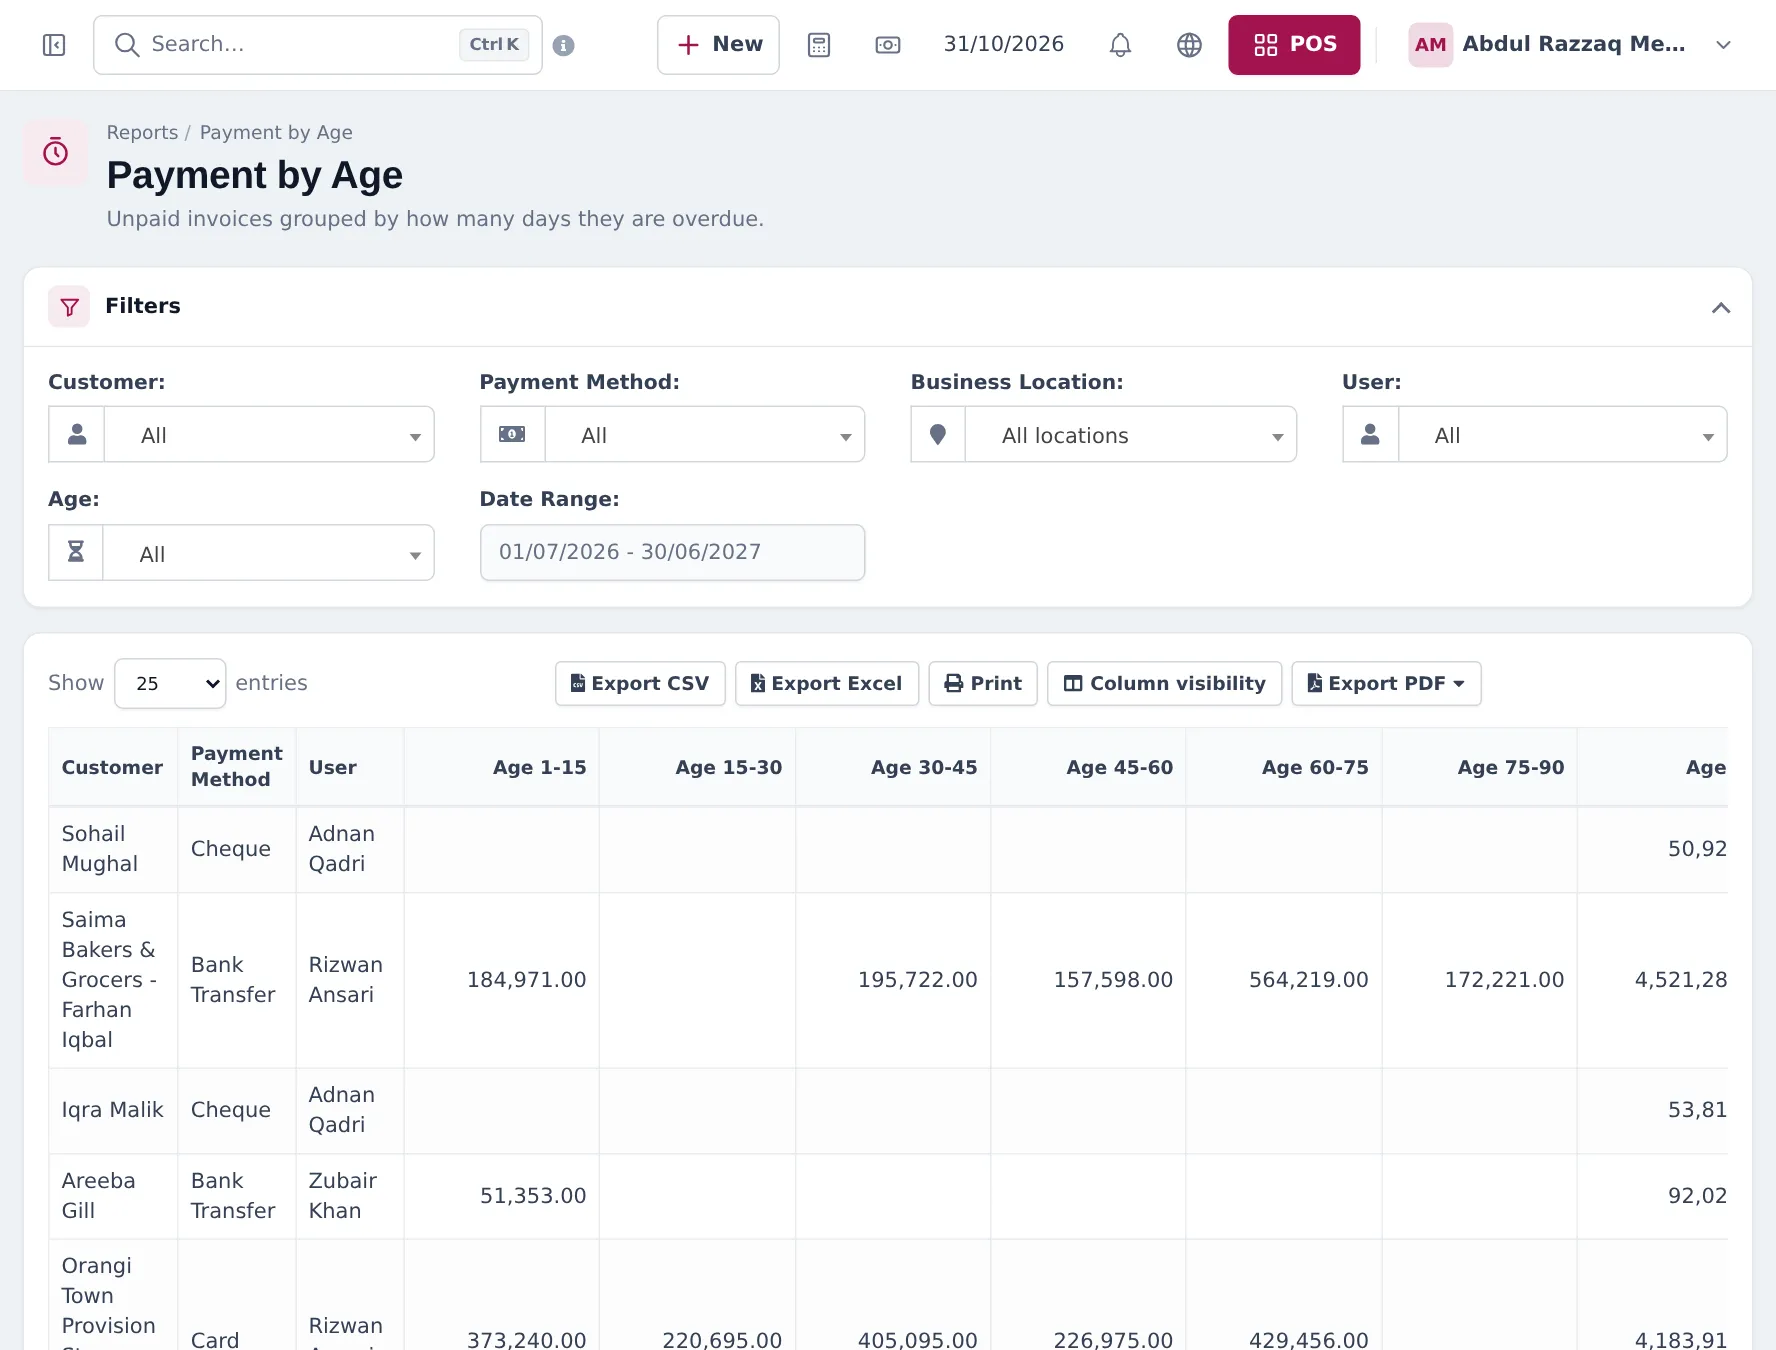1776x1350 pixels.
Task: Select the Iqra Malik cell
Action: coord(113,1110)
